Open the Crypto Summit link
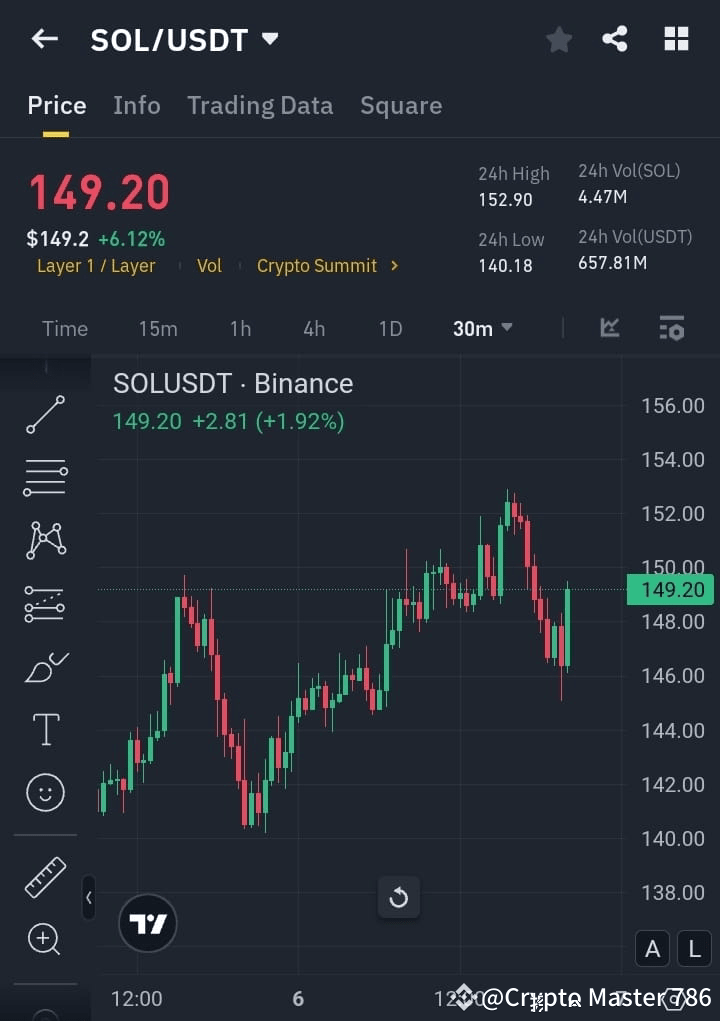 coord(316,266)
